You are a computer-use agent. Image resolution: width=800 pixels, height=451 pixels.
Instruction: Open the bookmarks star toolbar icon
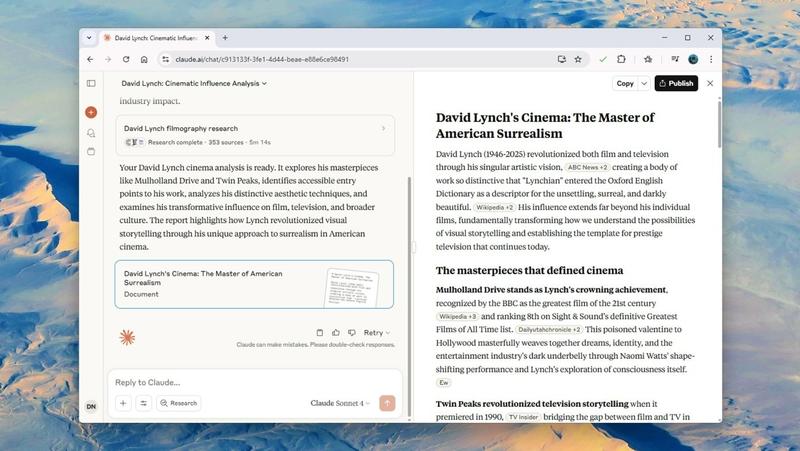pos(648,59)
